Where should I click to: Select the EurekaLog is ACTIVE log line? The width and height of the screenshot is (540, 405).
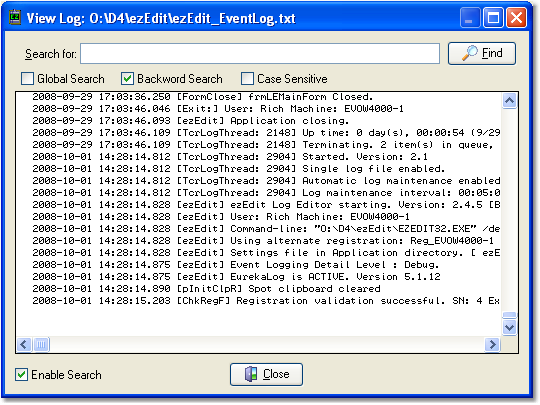(x=236, y=277)
